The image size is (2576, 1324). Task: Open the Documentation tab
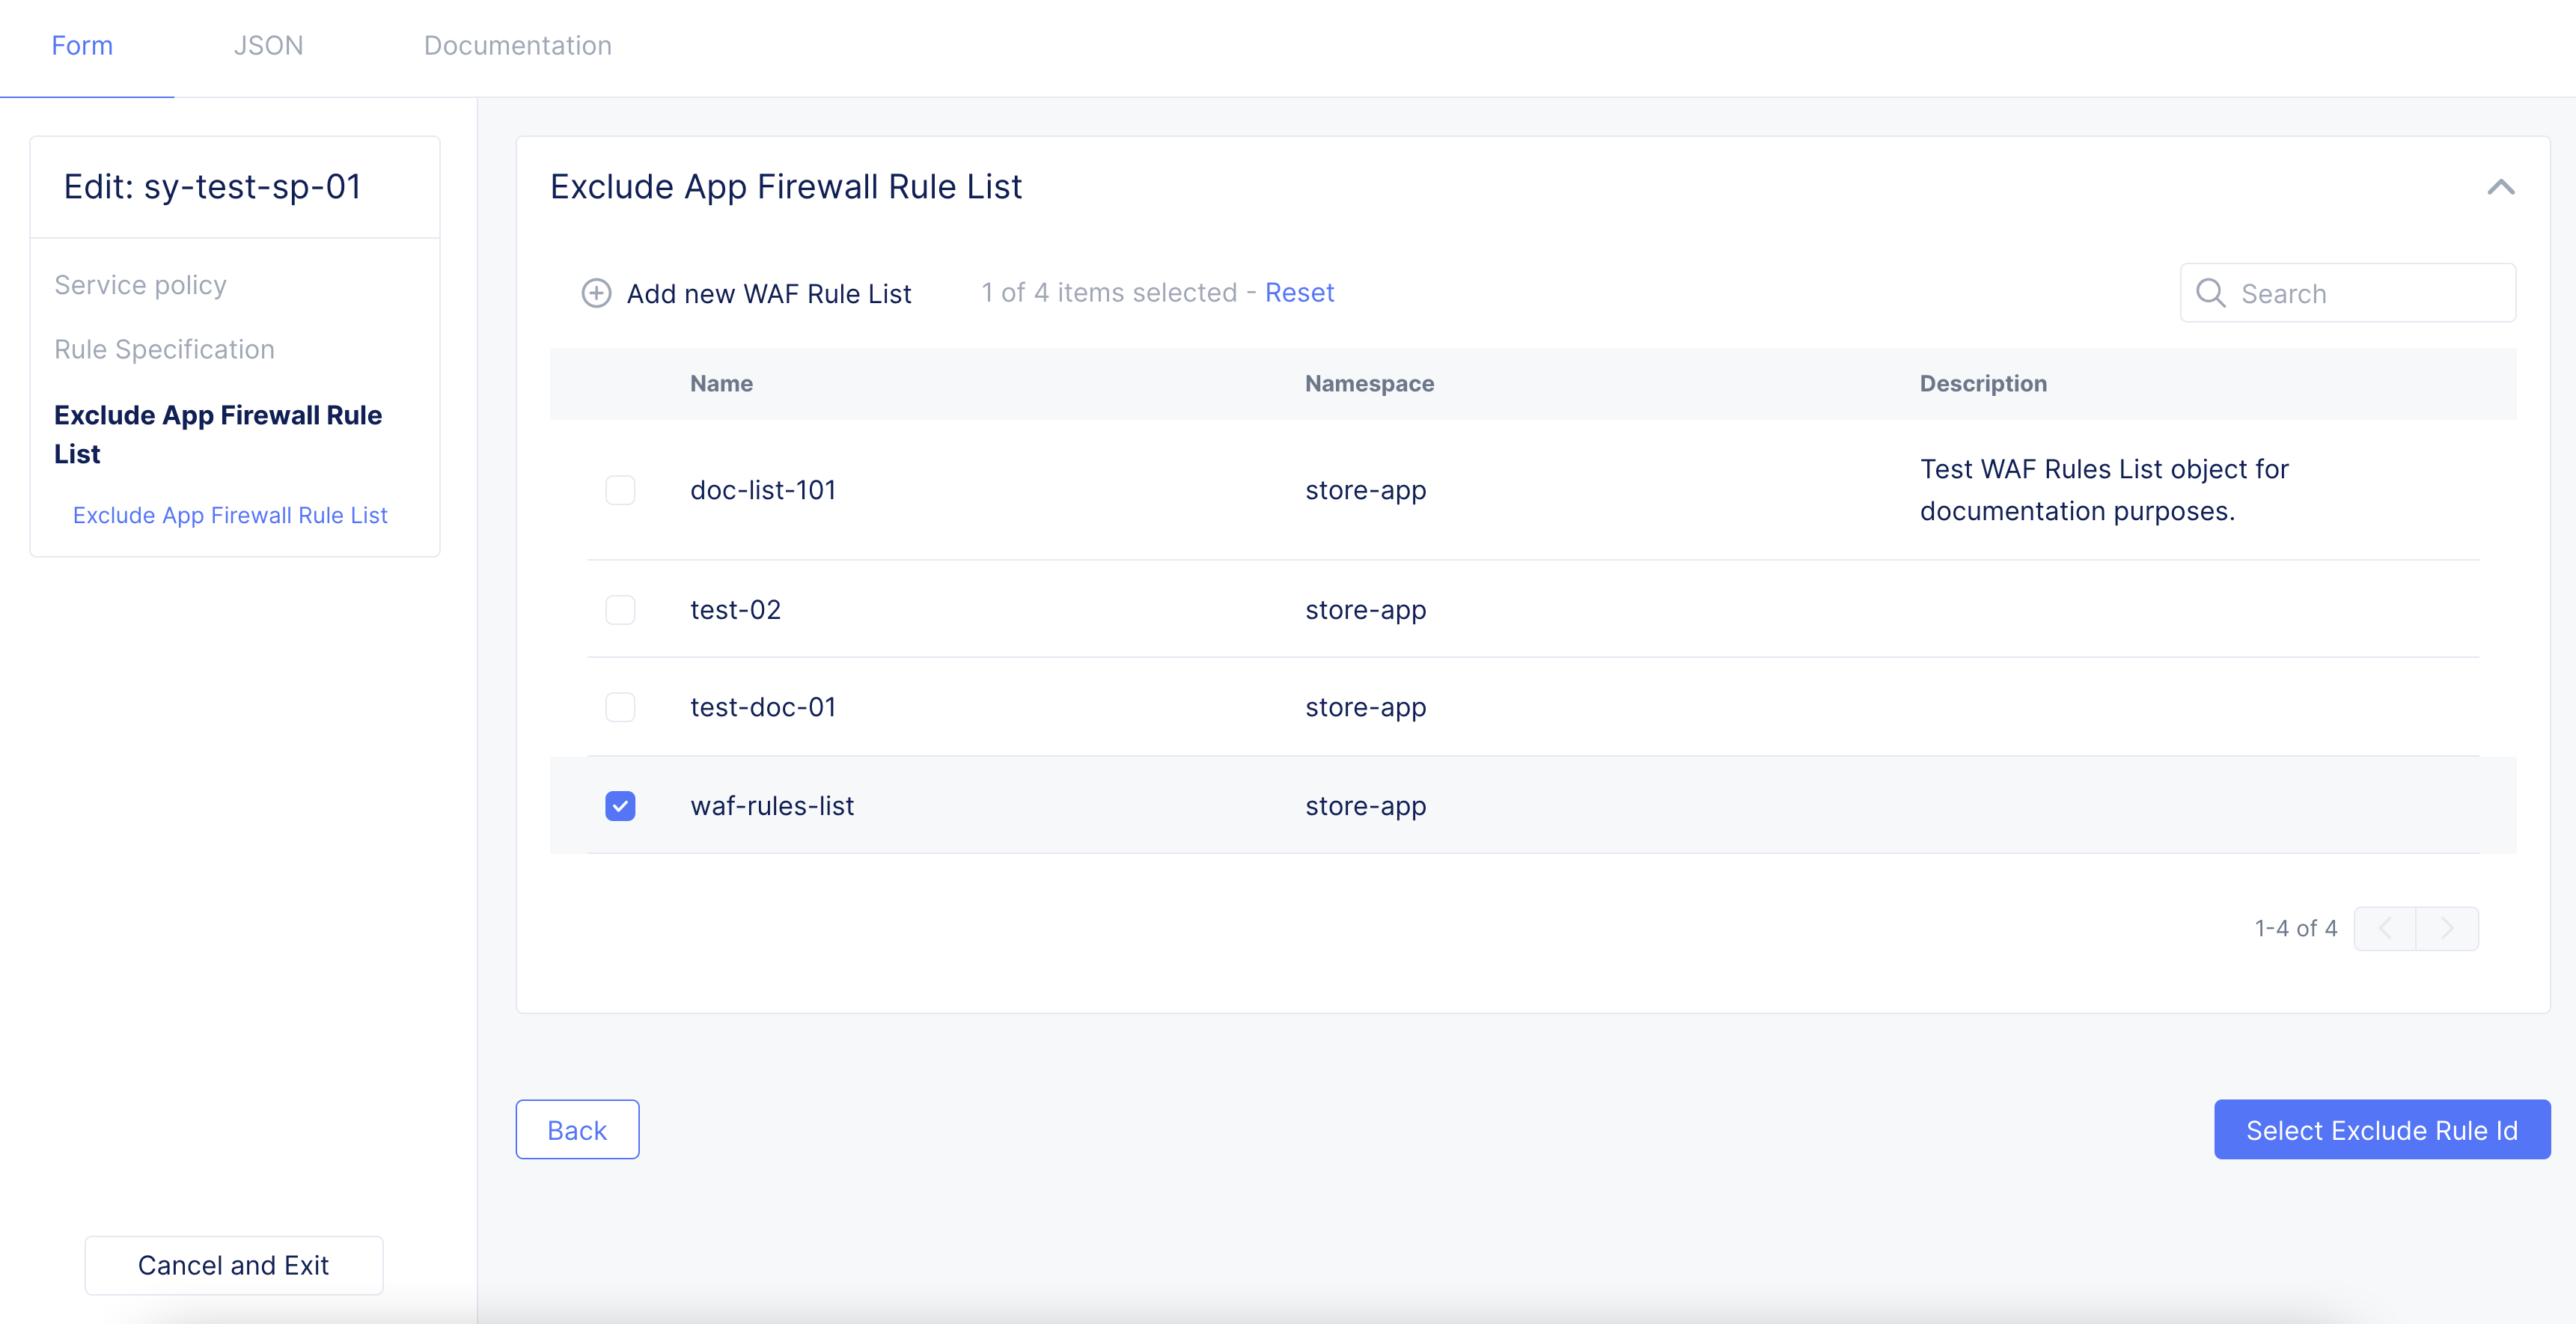click(517, 46)
